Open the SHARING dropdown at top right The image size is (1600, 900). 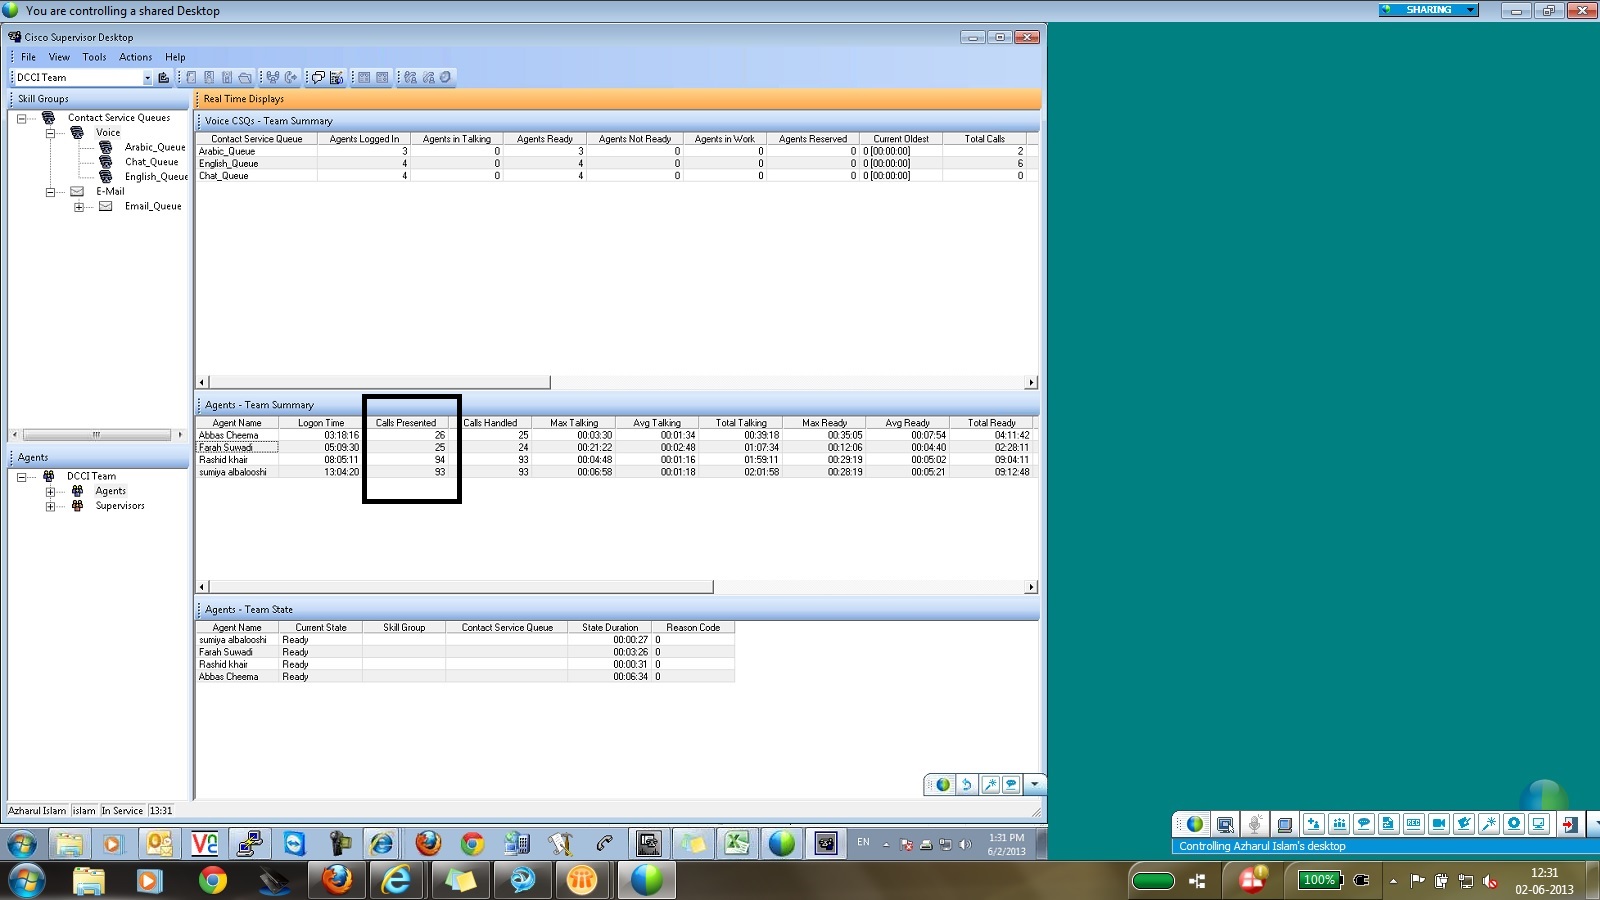coord(1471,10)
